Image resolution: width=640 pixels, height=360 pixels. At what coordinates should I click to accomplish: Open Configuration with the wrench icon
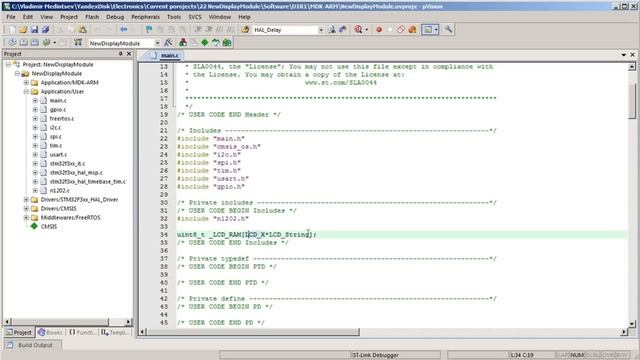pyautogui.click(x=448, y=29)
